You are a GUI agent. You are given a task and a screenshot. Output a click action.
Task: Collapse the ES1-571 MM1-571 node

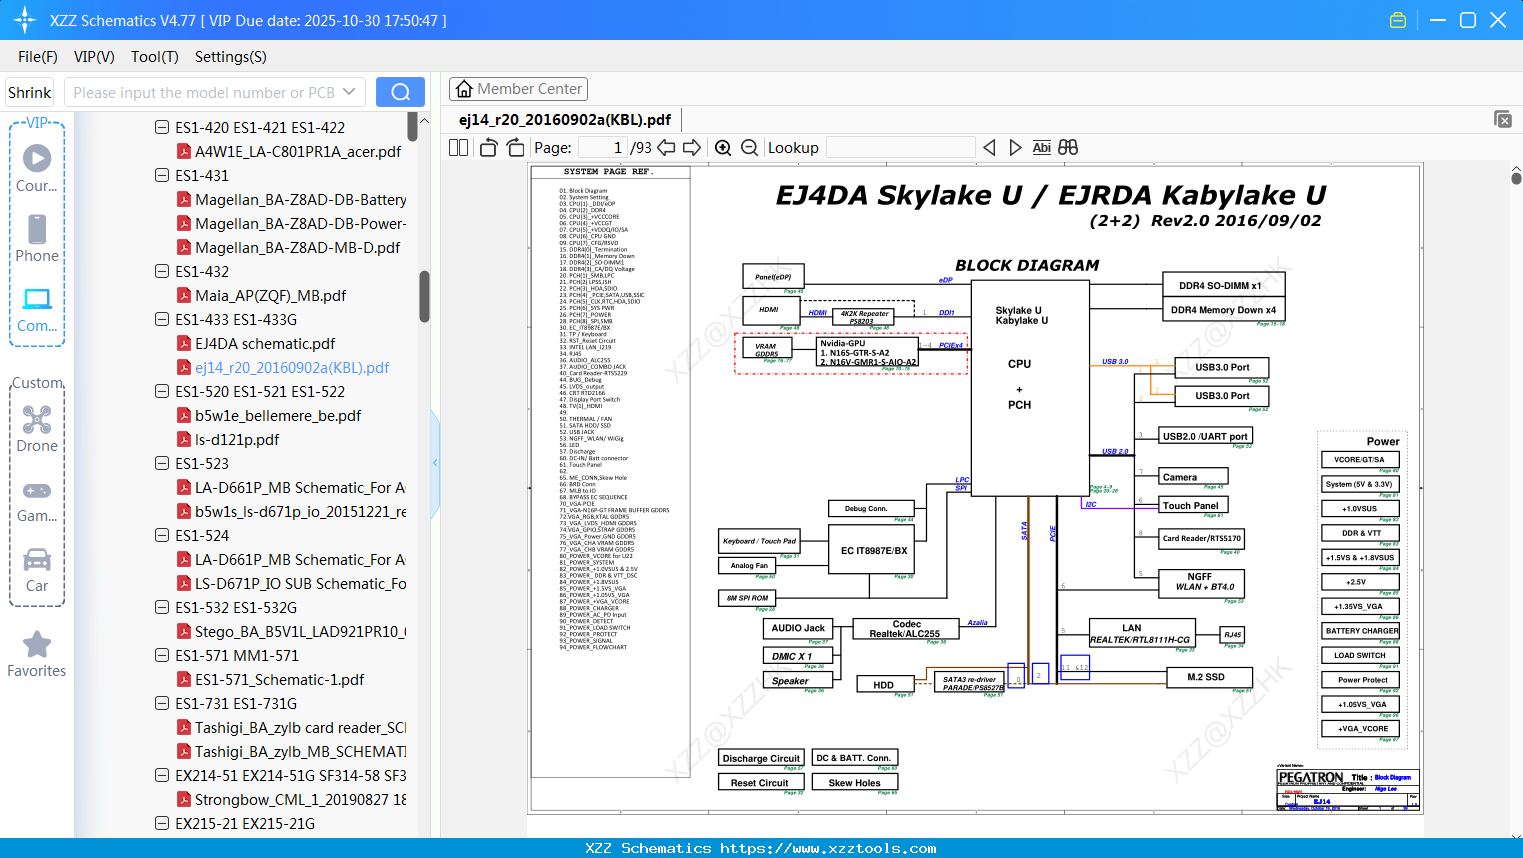point(162,655)
